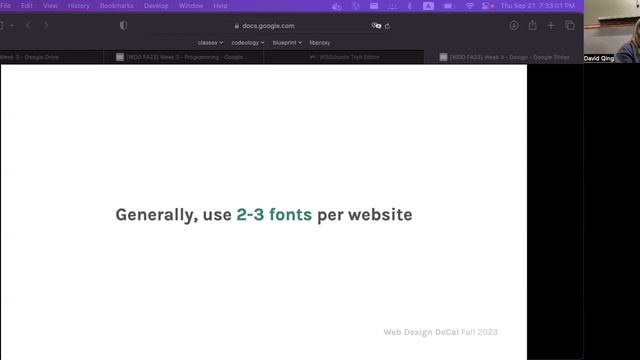Viewport: 640px width, 360px height.
Task: Open the Develop menu
Action: [156, 6]
